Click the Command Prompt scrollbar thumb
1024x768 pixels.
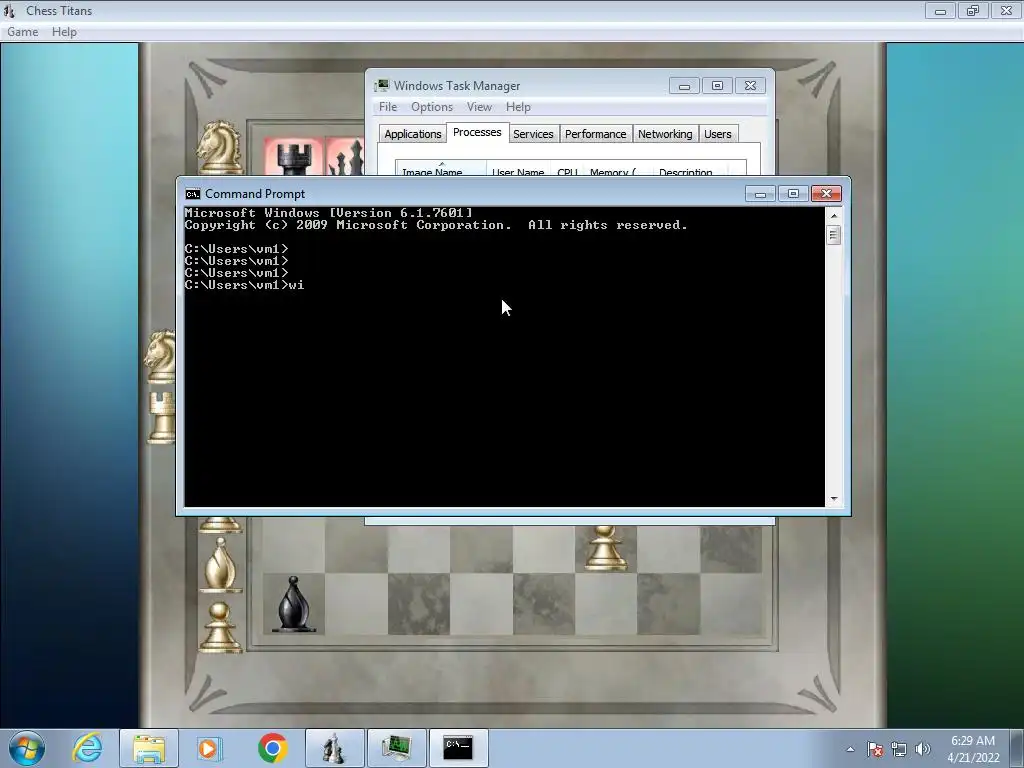click(x=833, y=234)
